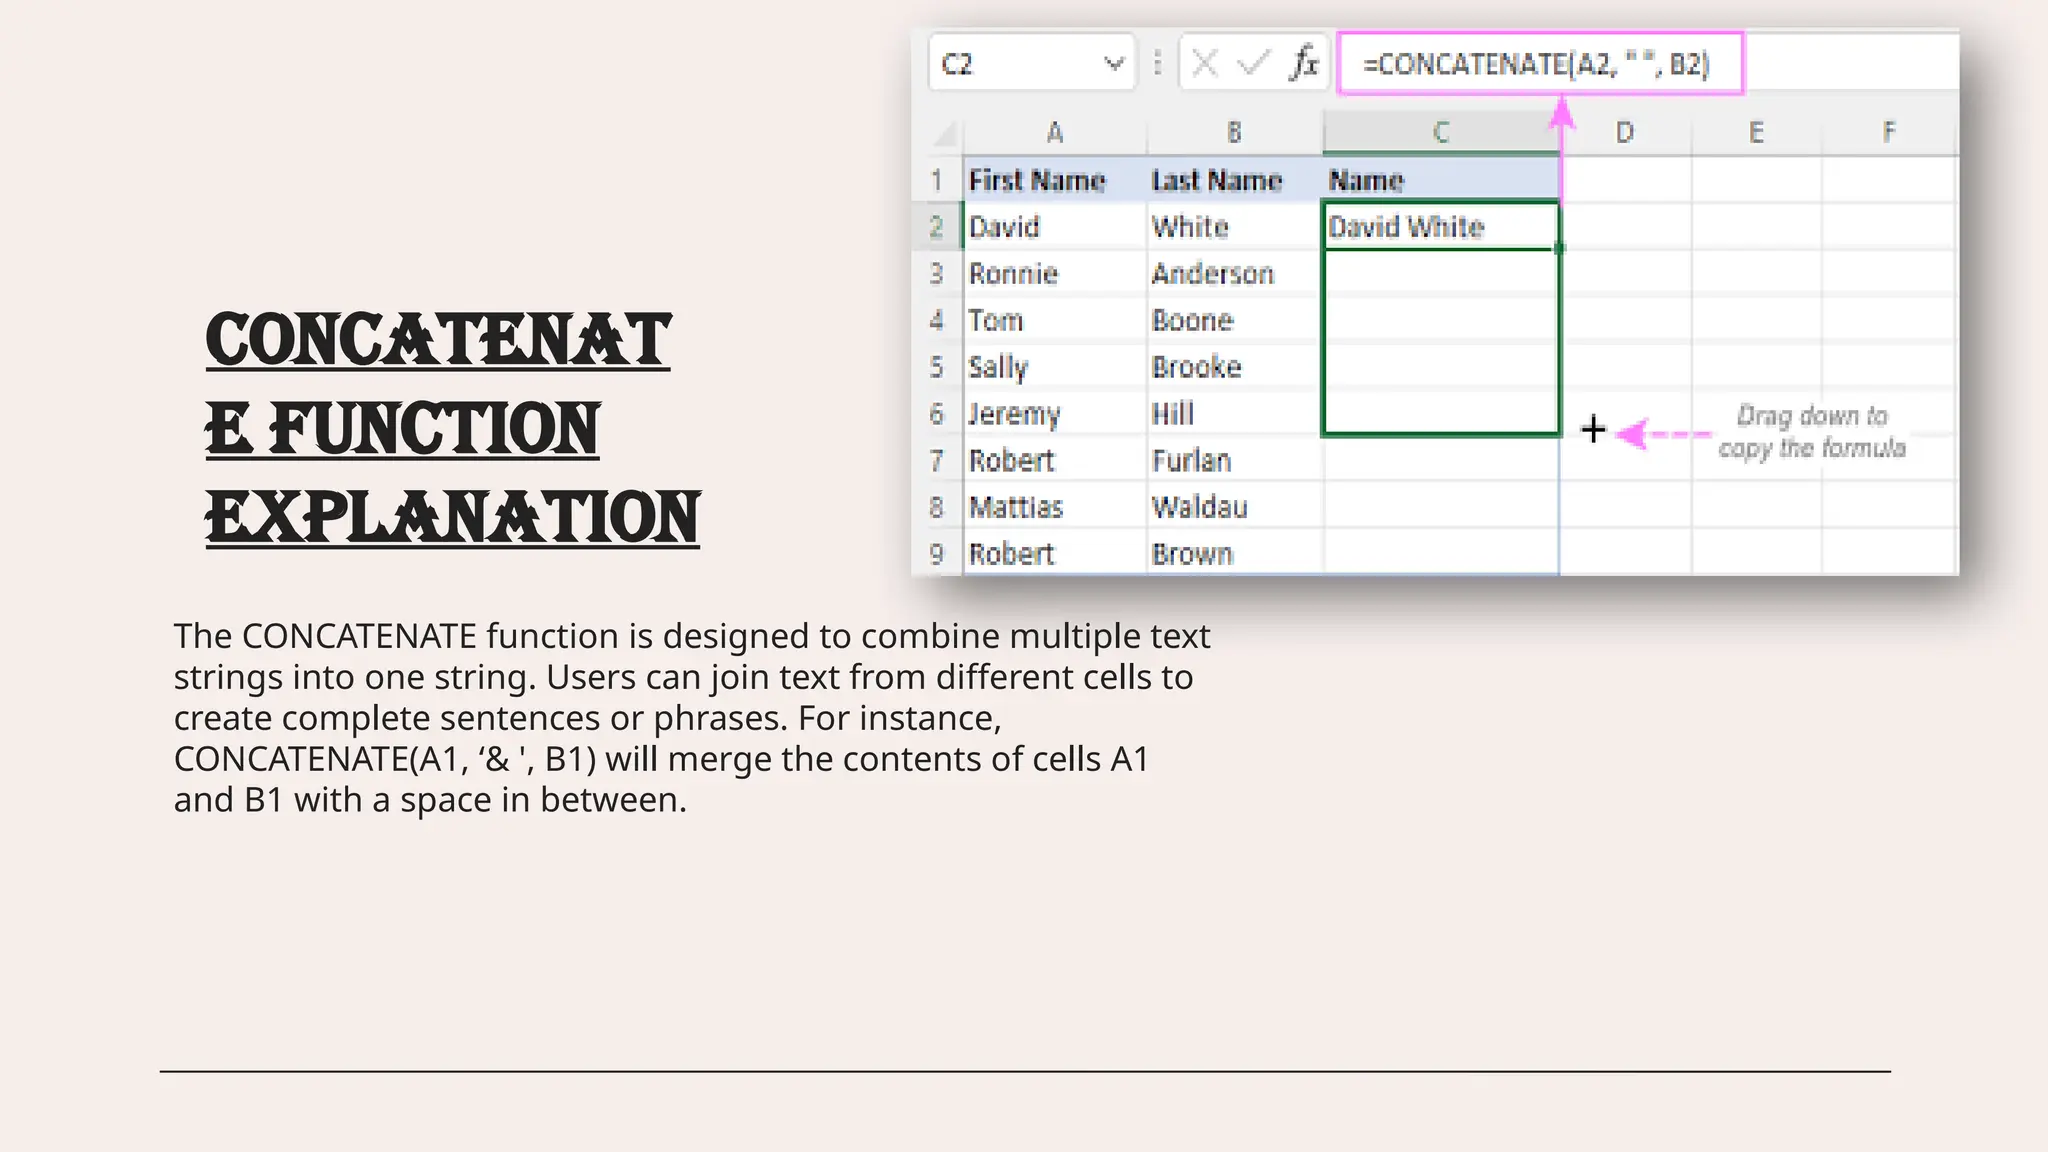The height and width of the screenshot is (1152, 2048).
Task: Select row 7 header
Action: click(x=937, y=460)
